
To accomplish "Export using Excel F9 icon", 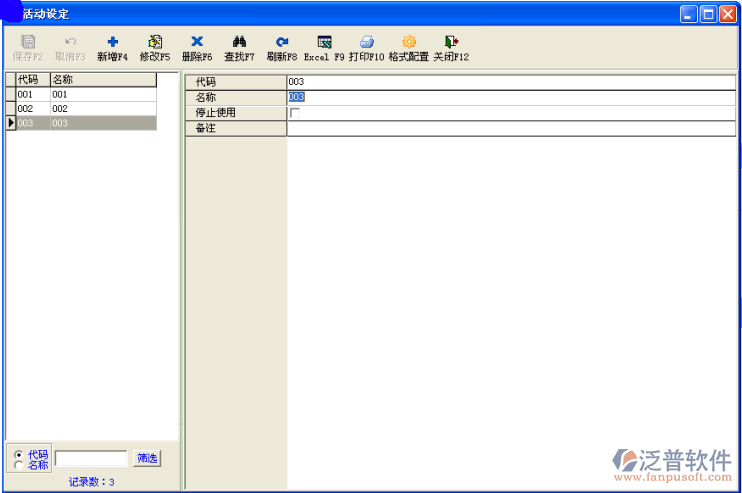I will click(x=324, y=42).
